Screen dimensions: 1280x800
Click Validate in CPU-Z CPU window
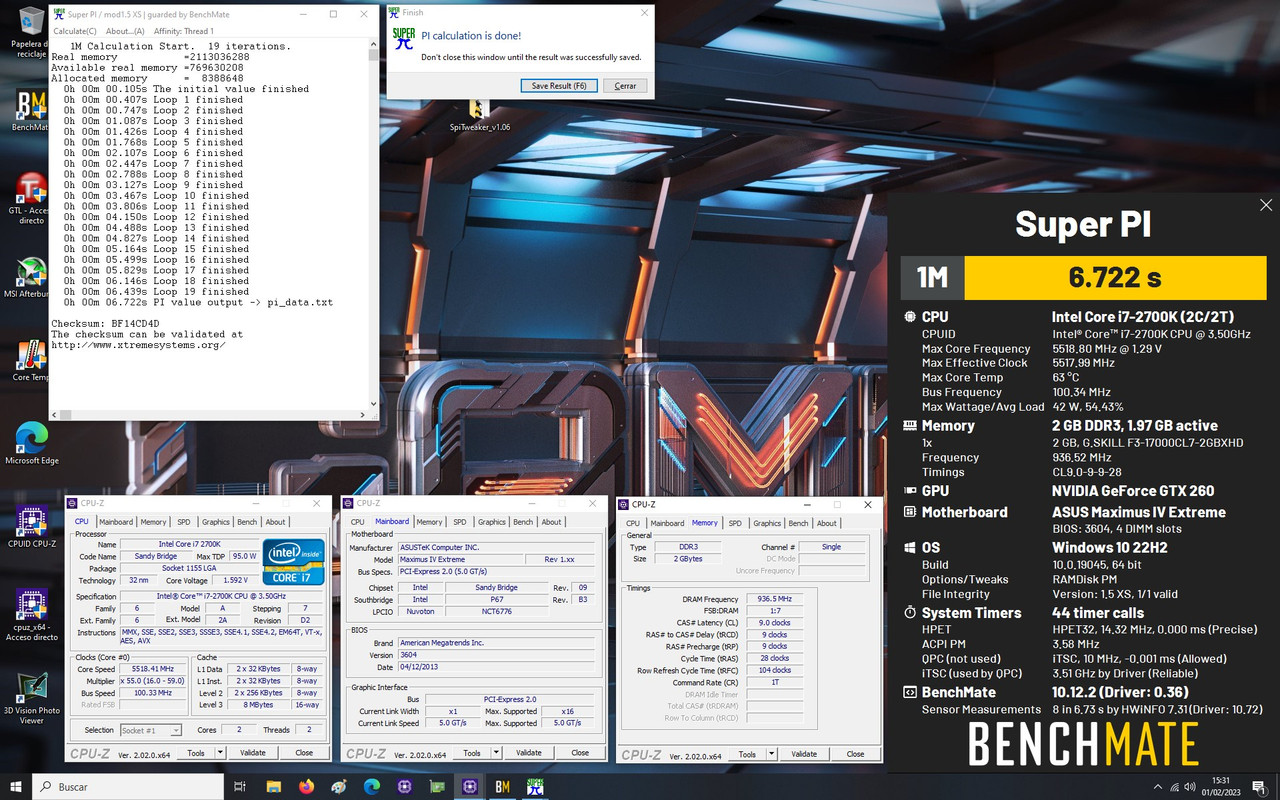pyautogui.click(x=253, y=753)
